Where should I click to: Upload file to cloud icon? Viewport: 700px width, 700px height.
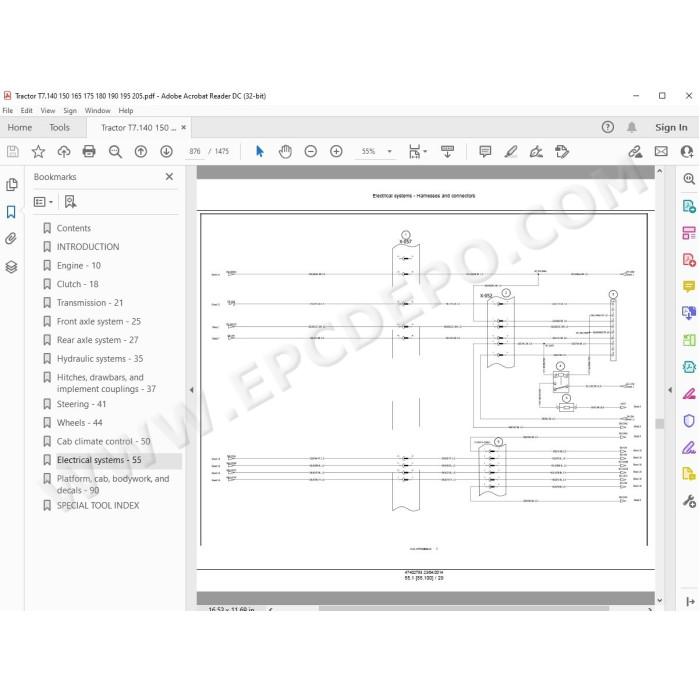[64, 152]
